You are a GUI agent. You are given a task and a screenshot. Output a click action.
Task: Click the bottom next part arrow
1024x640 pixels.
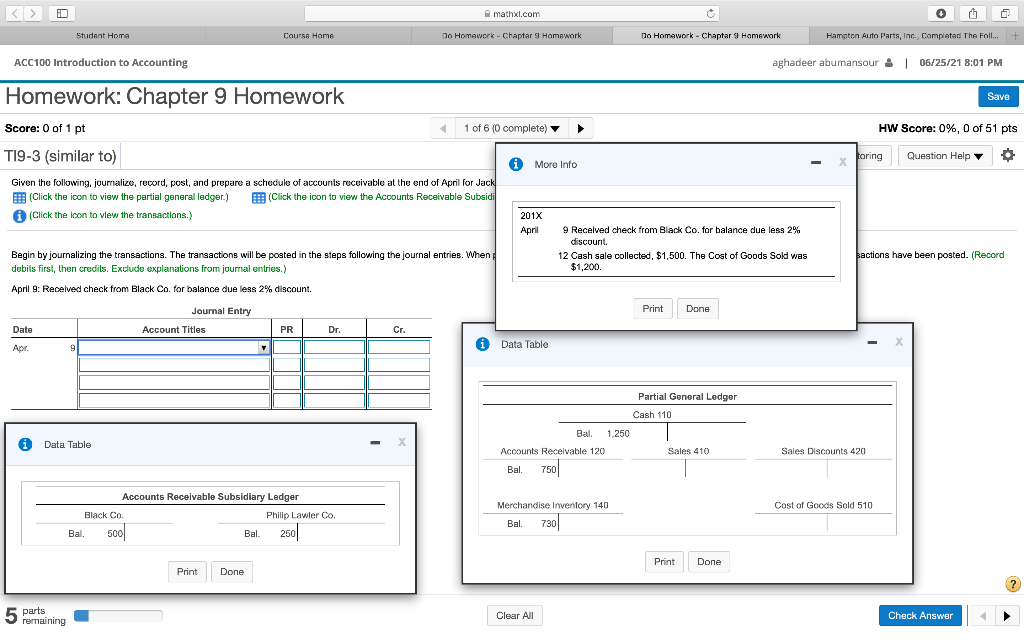[1007, 615]
